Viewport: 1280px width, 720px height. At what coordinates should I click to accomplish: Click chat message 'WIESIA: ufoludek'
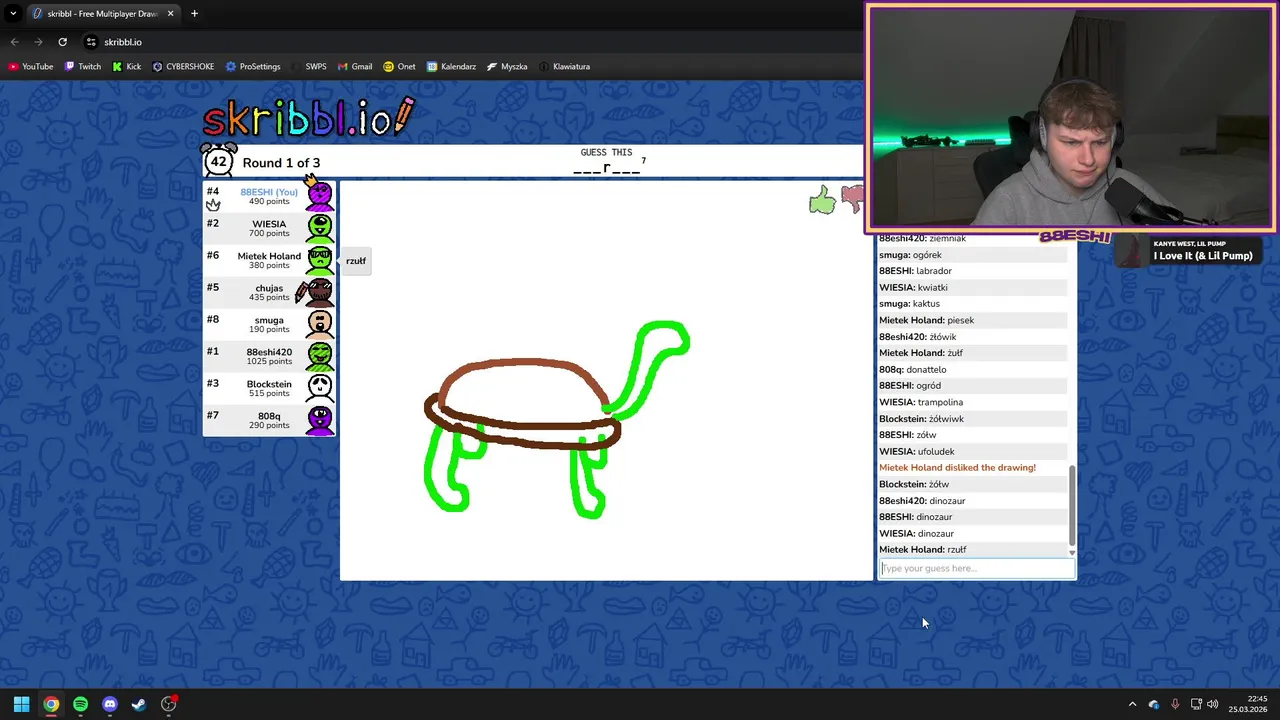pos(916,451)
